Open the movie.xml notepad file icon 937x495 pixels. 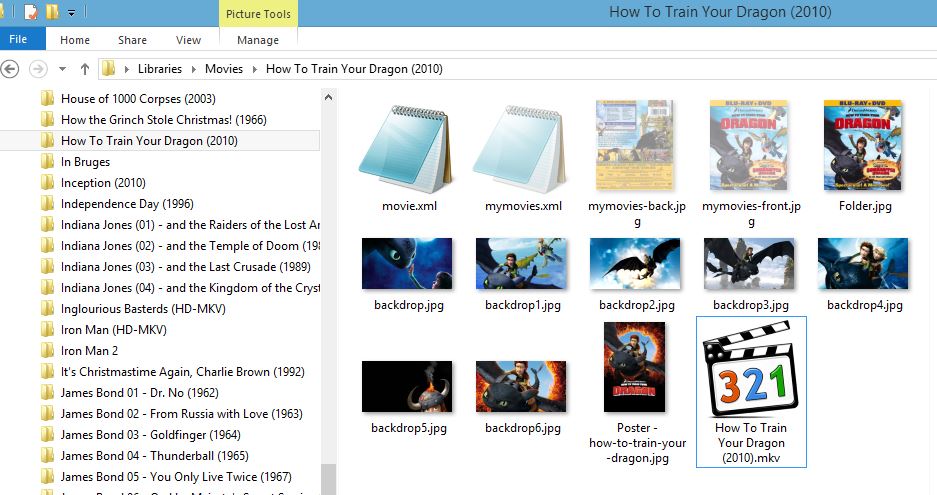(x=408, y=148)
